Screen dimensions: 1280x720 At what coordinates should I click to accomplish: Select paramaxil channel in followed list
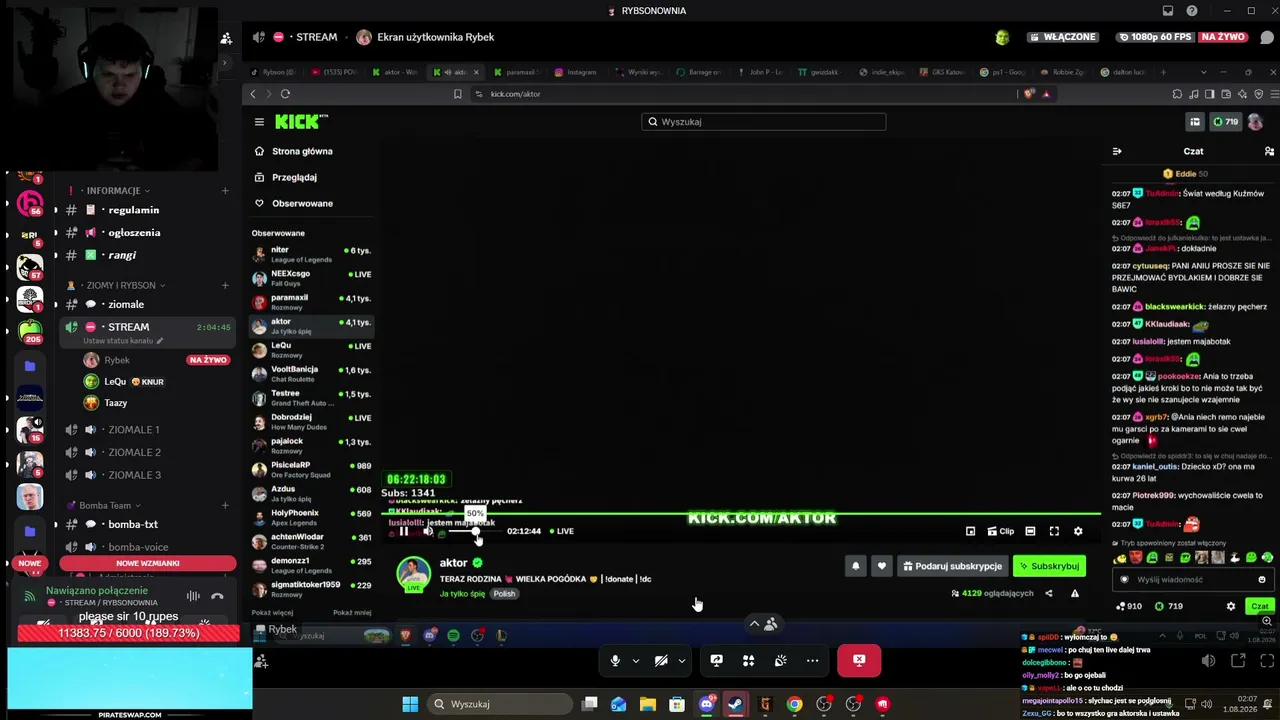pyautogui.click(x=311, y=302)
